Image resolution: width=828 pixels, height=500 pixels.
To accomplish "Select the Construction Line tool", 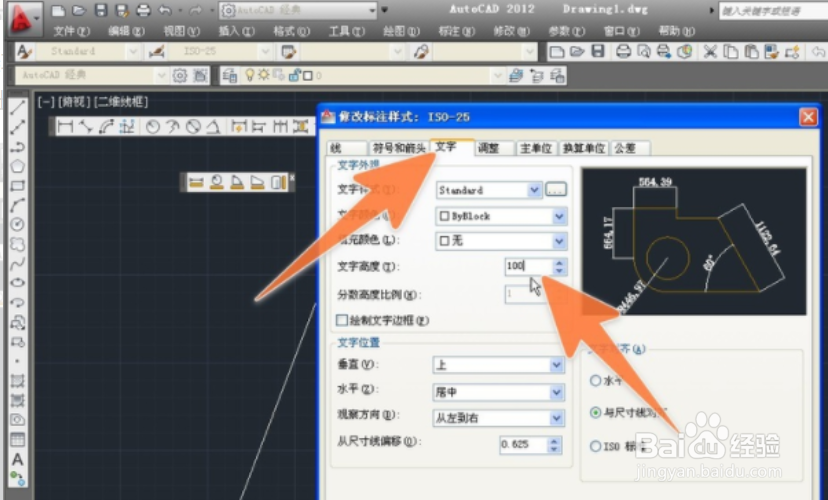I will point(17,127).
